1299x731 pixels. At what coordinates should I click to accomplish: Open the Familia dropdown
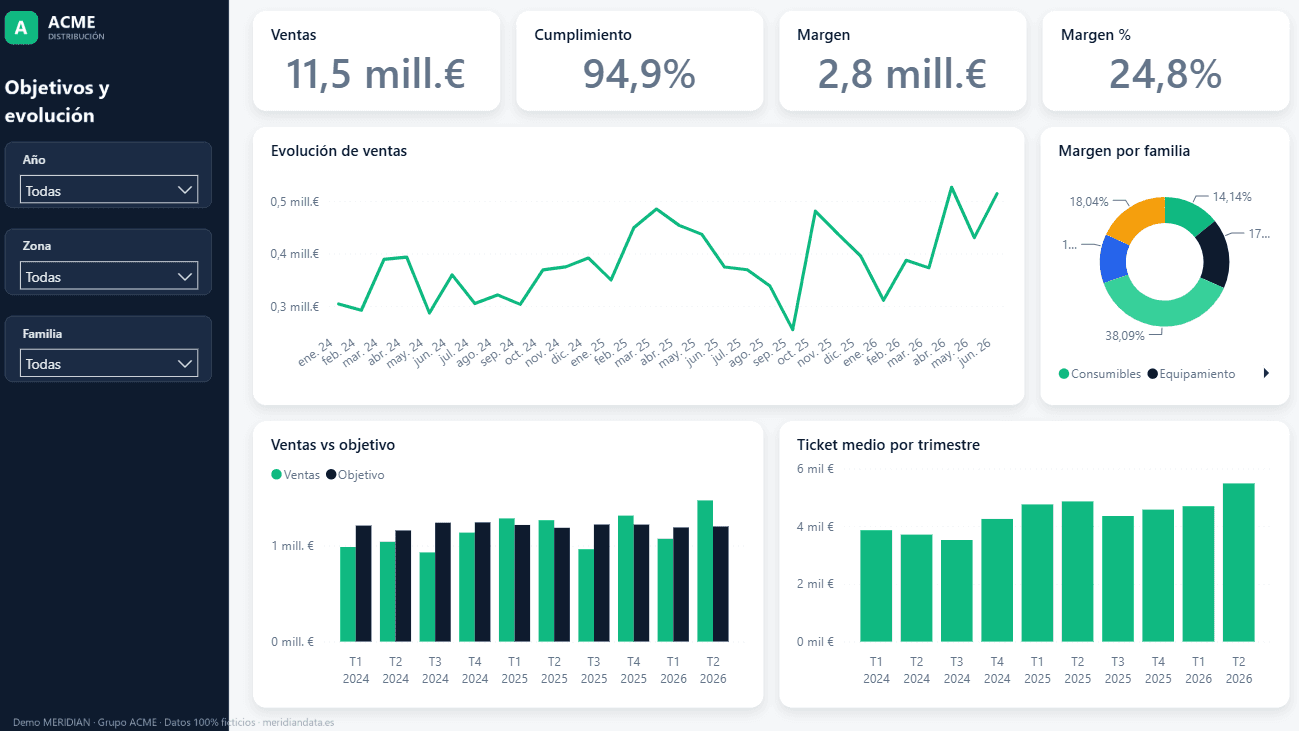109,363
